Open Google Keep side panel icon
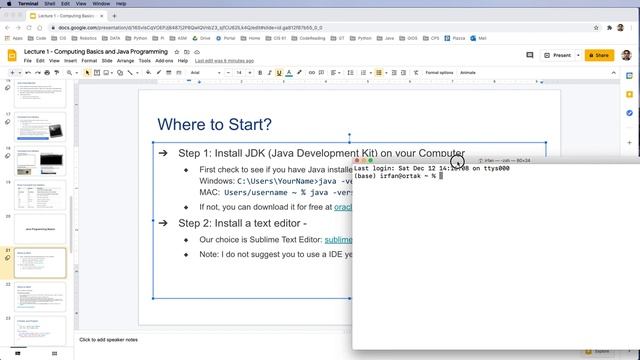This screenshot has width=640, height=360. pyautogui.click(x=629, y=94)
